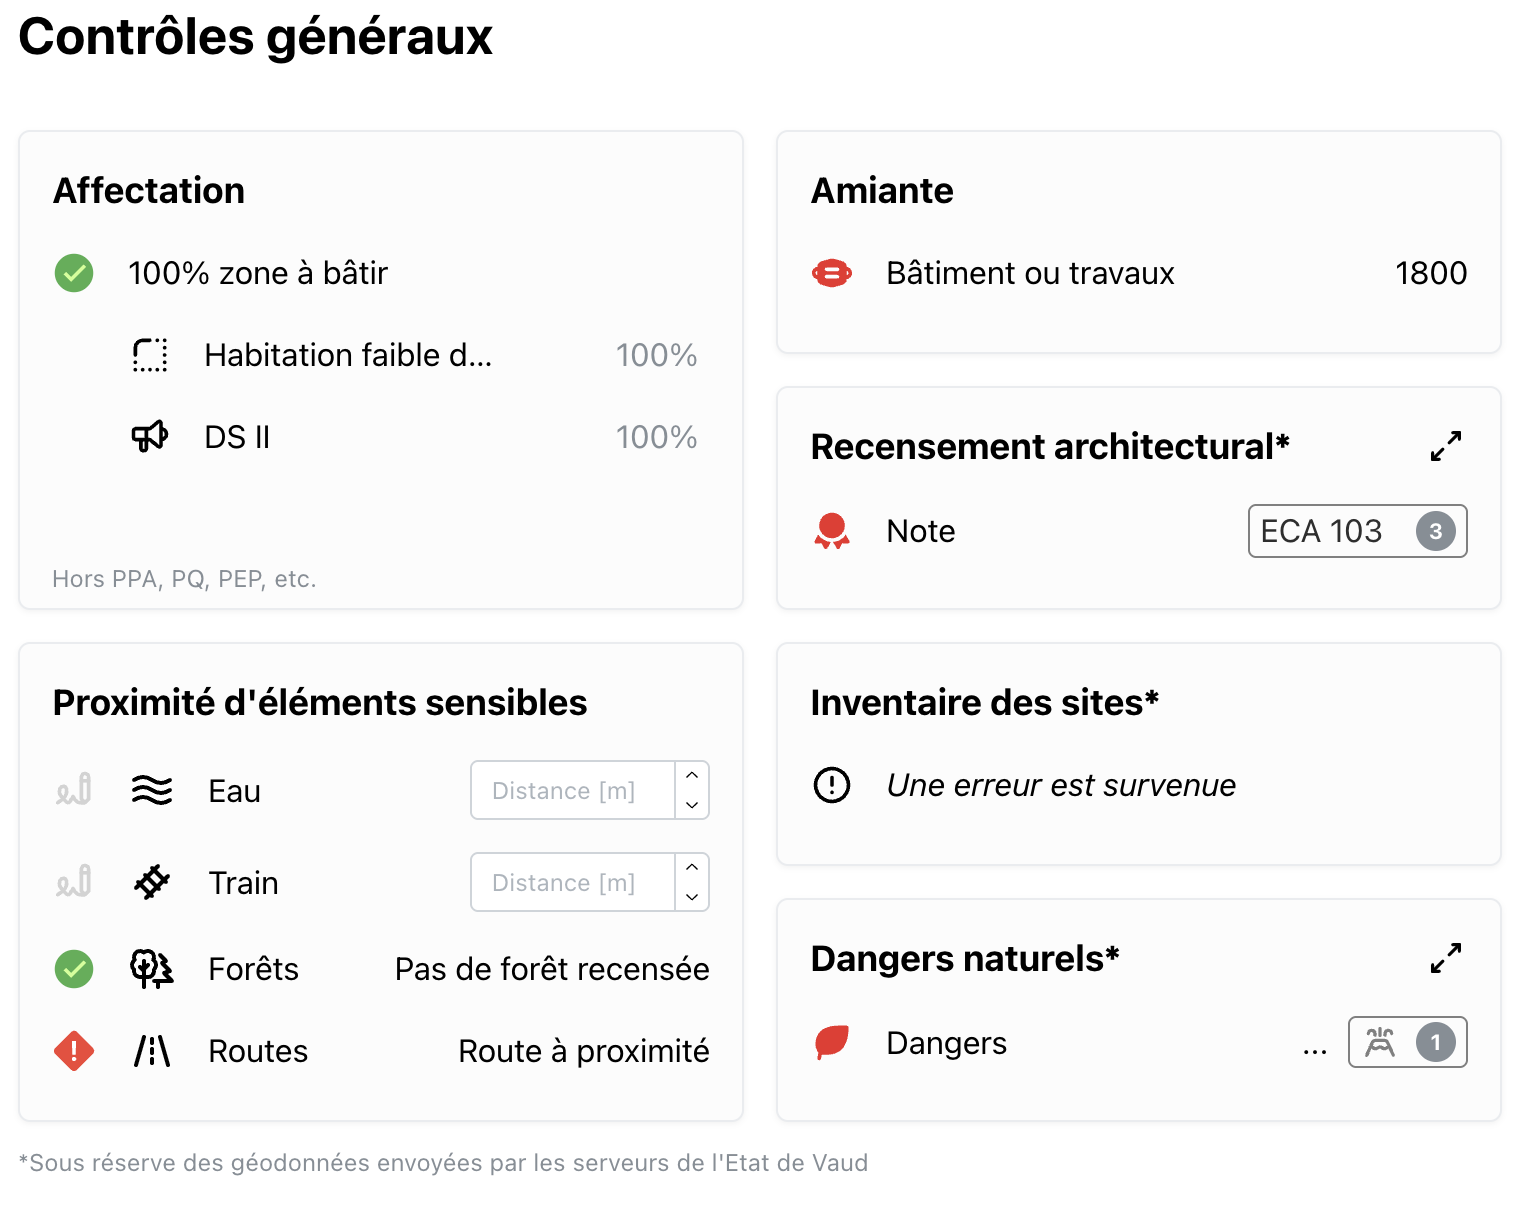Click the error alert icon in Inventaire des sites
This screenshot has height=1222, width=1524.
(832, 785)
